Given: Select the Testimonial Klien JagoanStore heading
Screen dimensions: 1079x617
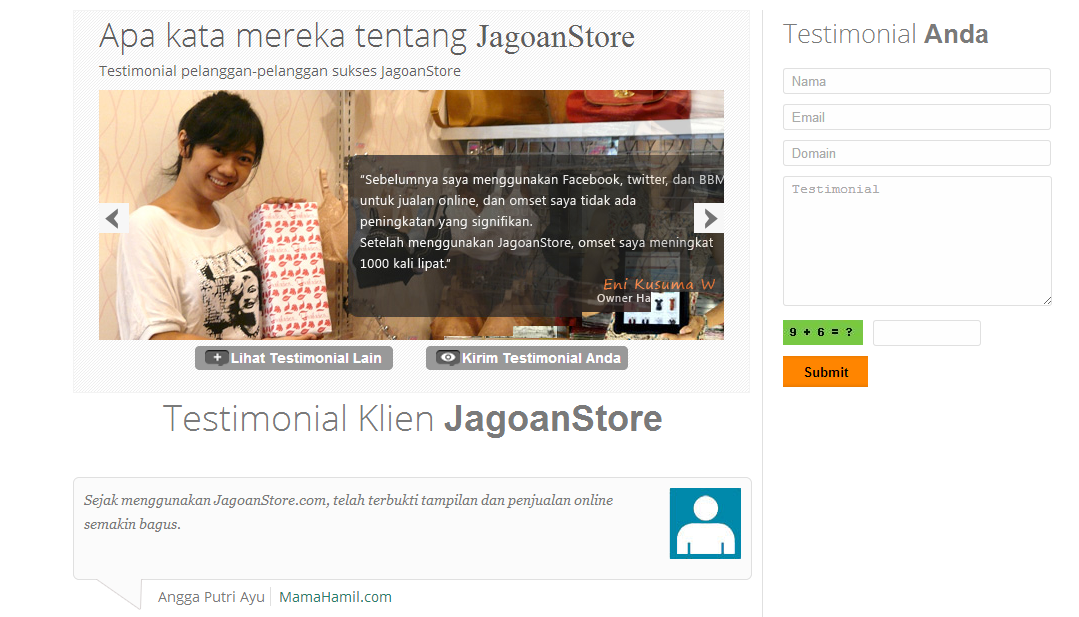Looking at the screenshot, I should click(x=412, y=418).
